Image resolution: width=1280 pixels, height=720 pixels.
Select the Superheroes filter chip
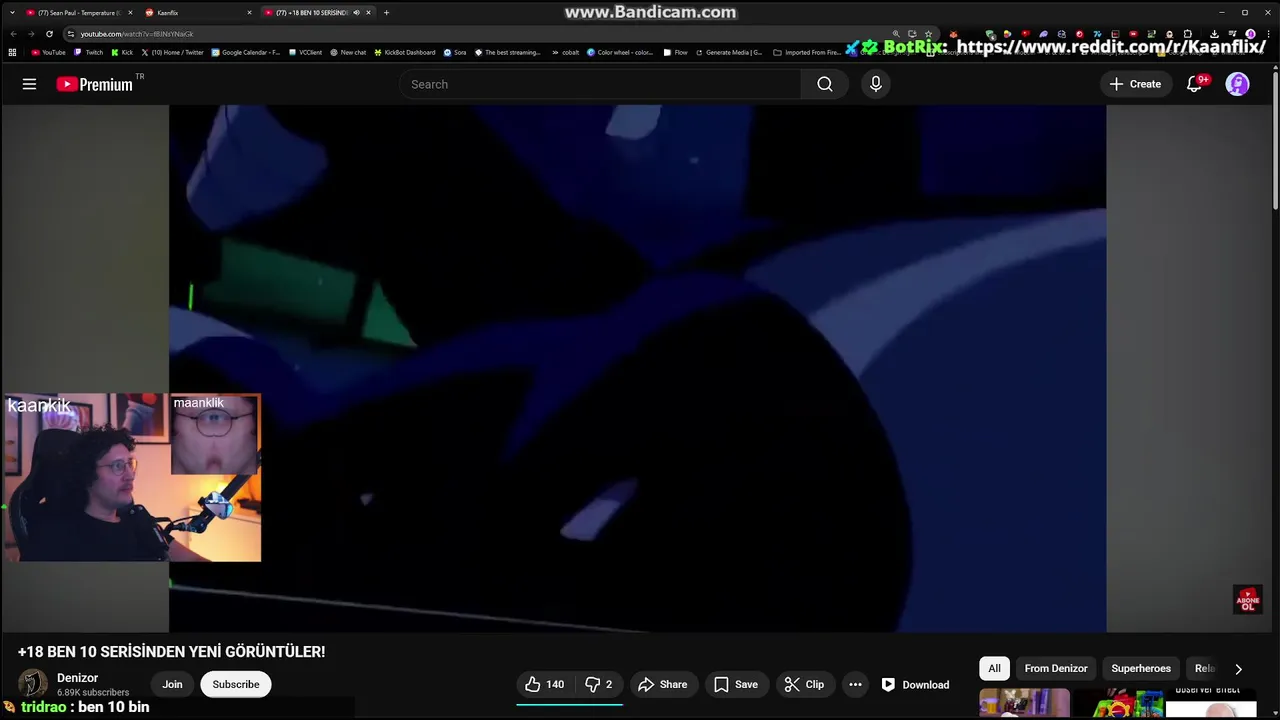click(1141, 668)
